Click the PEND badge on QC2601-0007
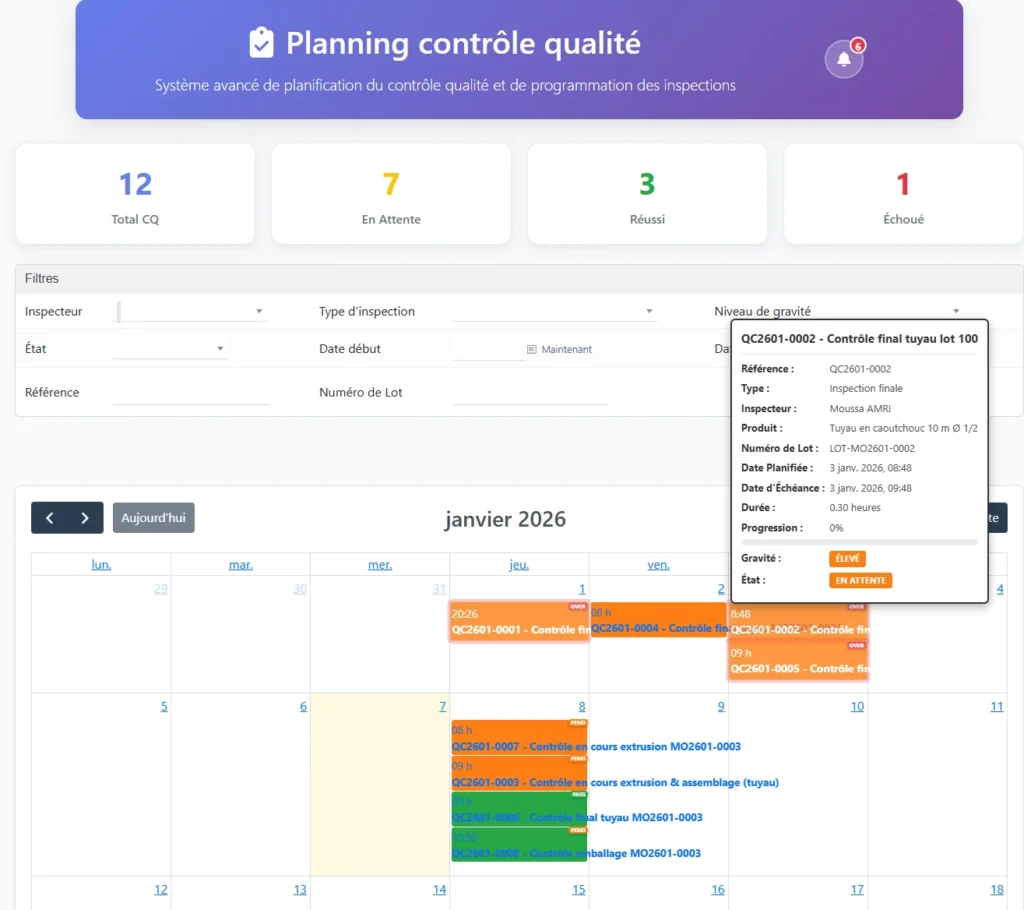1024x910 pixels. tap(579, 722)
